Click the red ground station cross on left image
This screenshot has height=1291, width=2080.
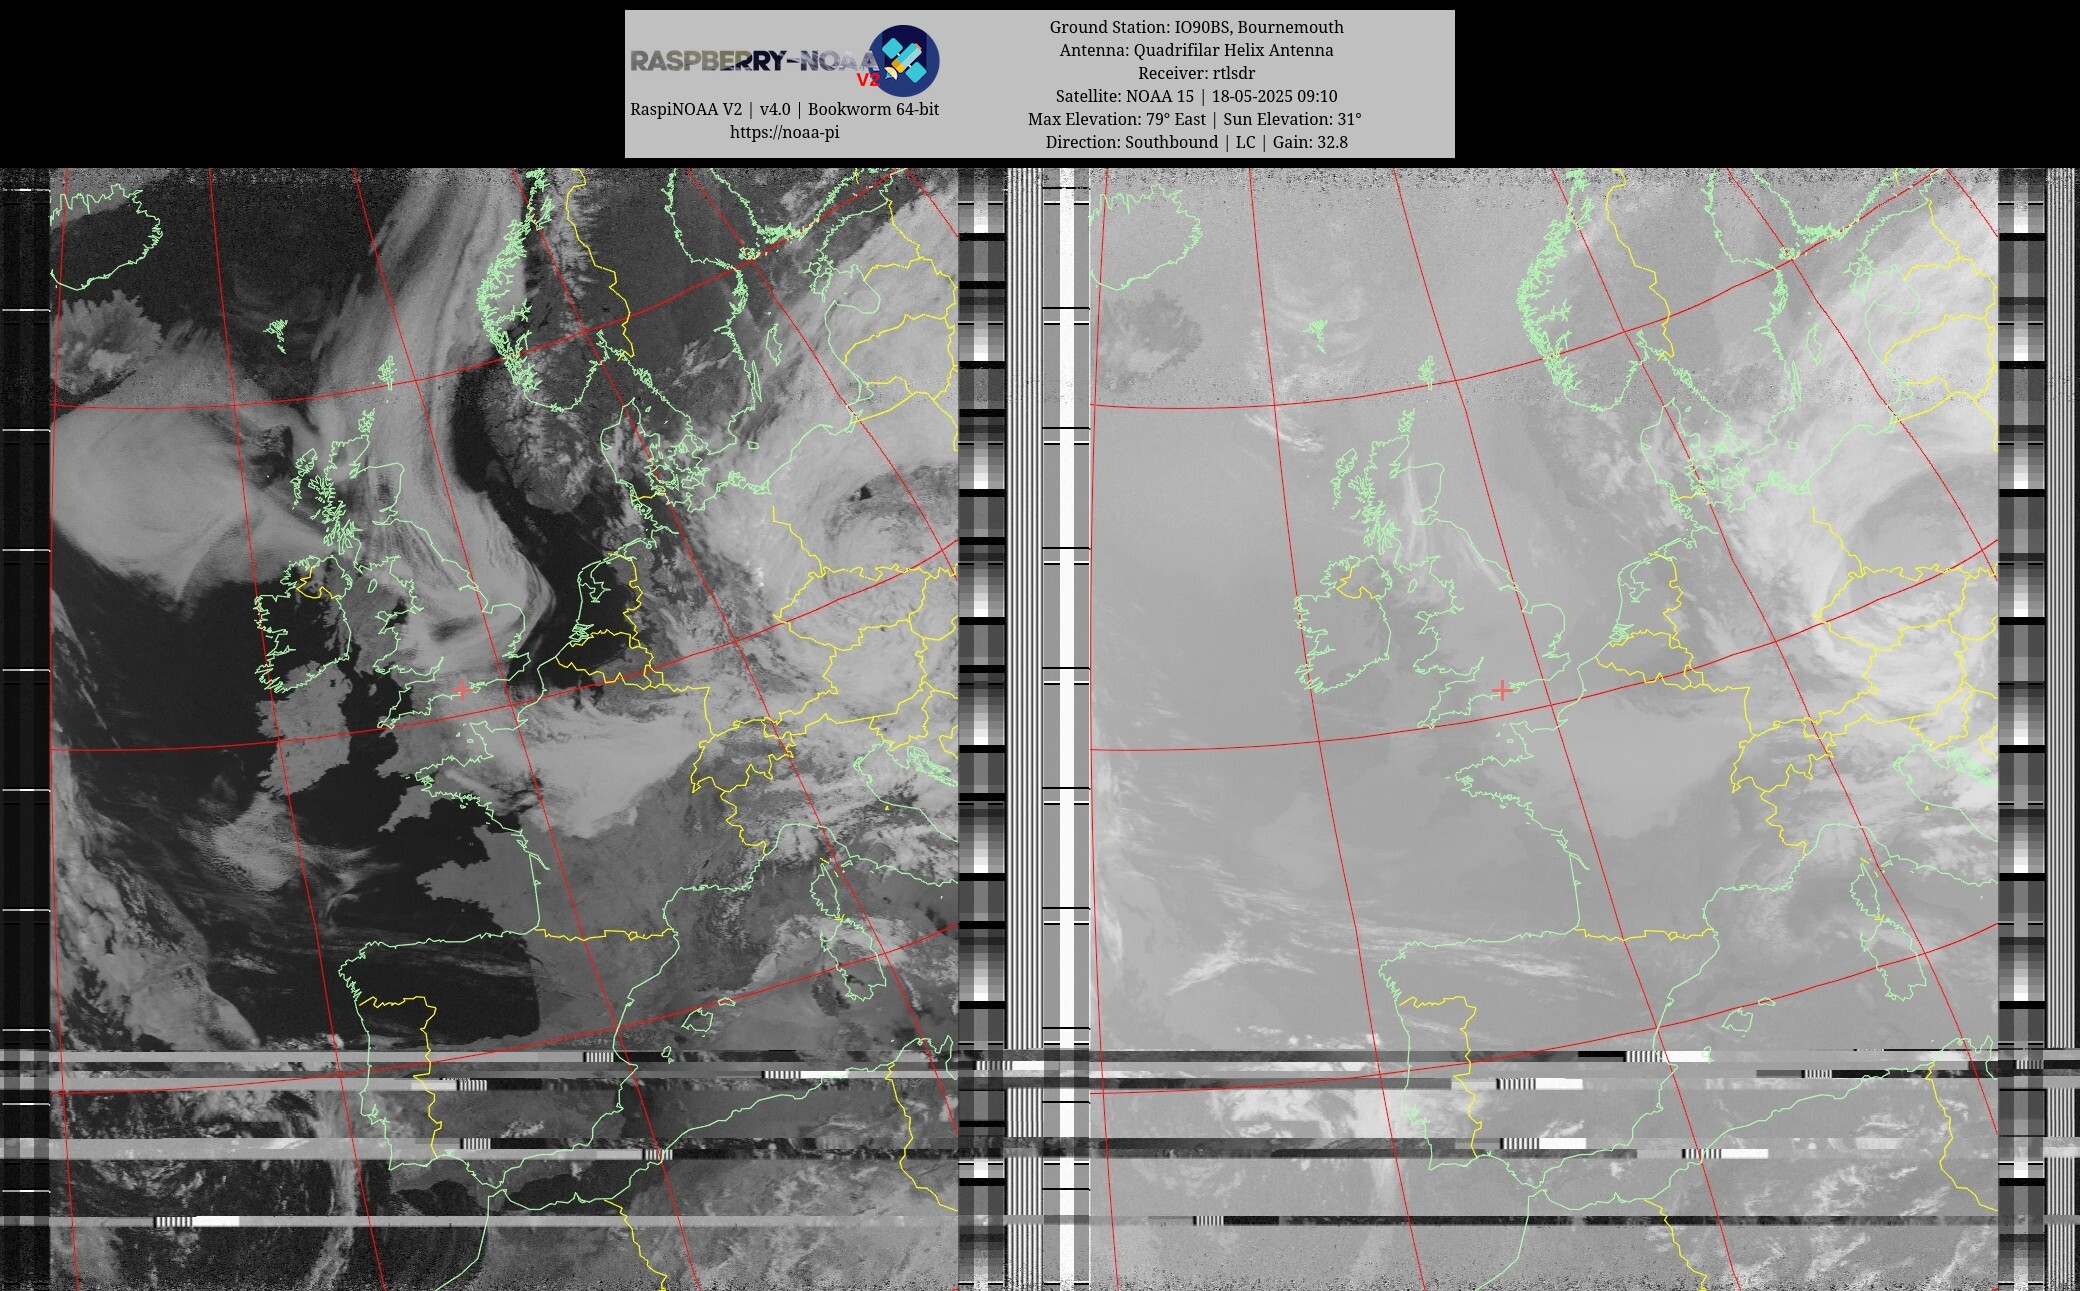[x=462, y=689]
